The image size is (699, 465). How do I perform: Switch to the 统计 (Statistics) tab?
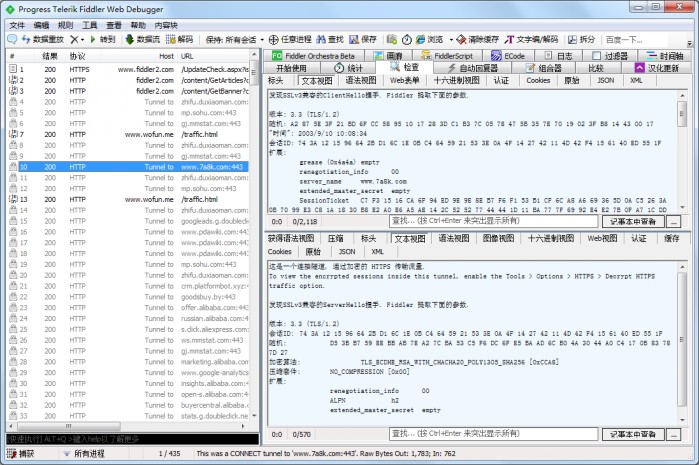point(349,68)
